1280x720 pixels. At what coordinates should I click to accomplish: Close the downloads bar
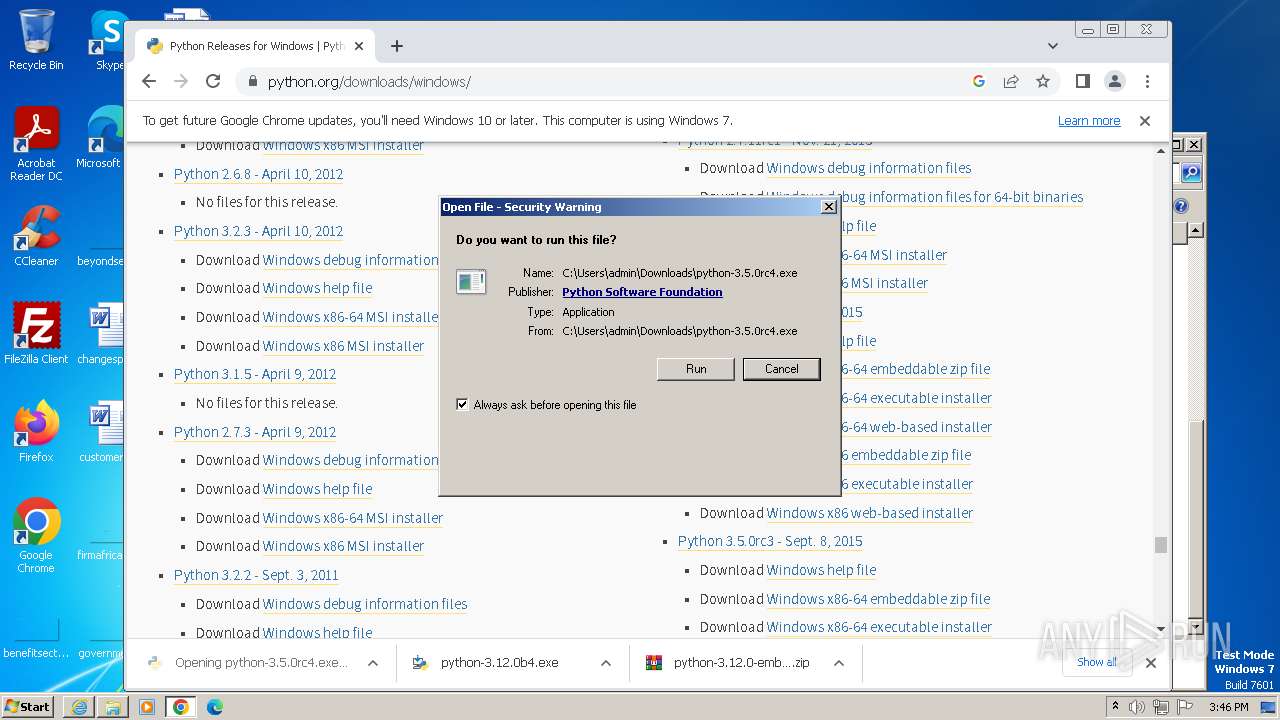(1151, 663)
